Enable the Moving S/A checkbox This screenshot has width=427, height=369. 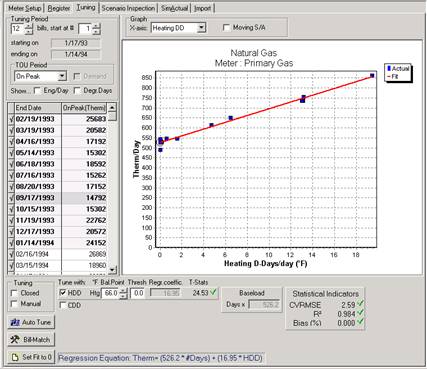click(226, 28)
